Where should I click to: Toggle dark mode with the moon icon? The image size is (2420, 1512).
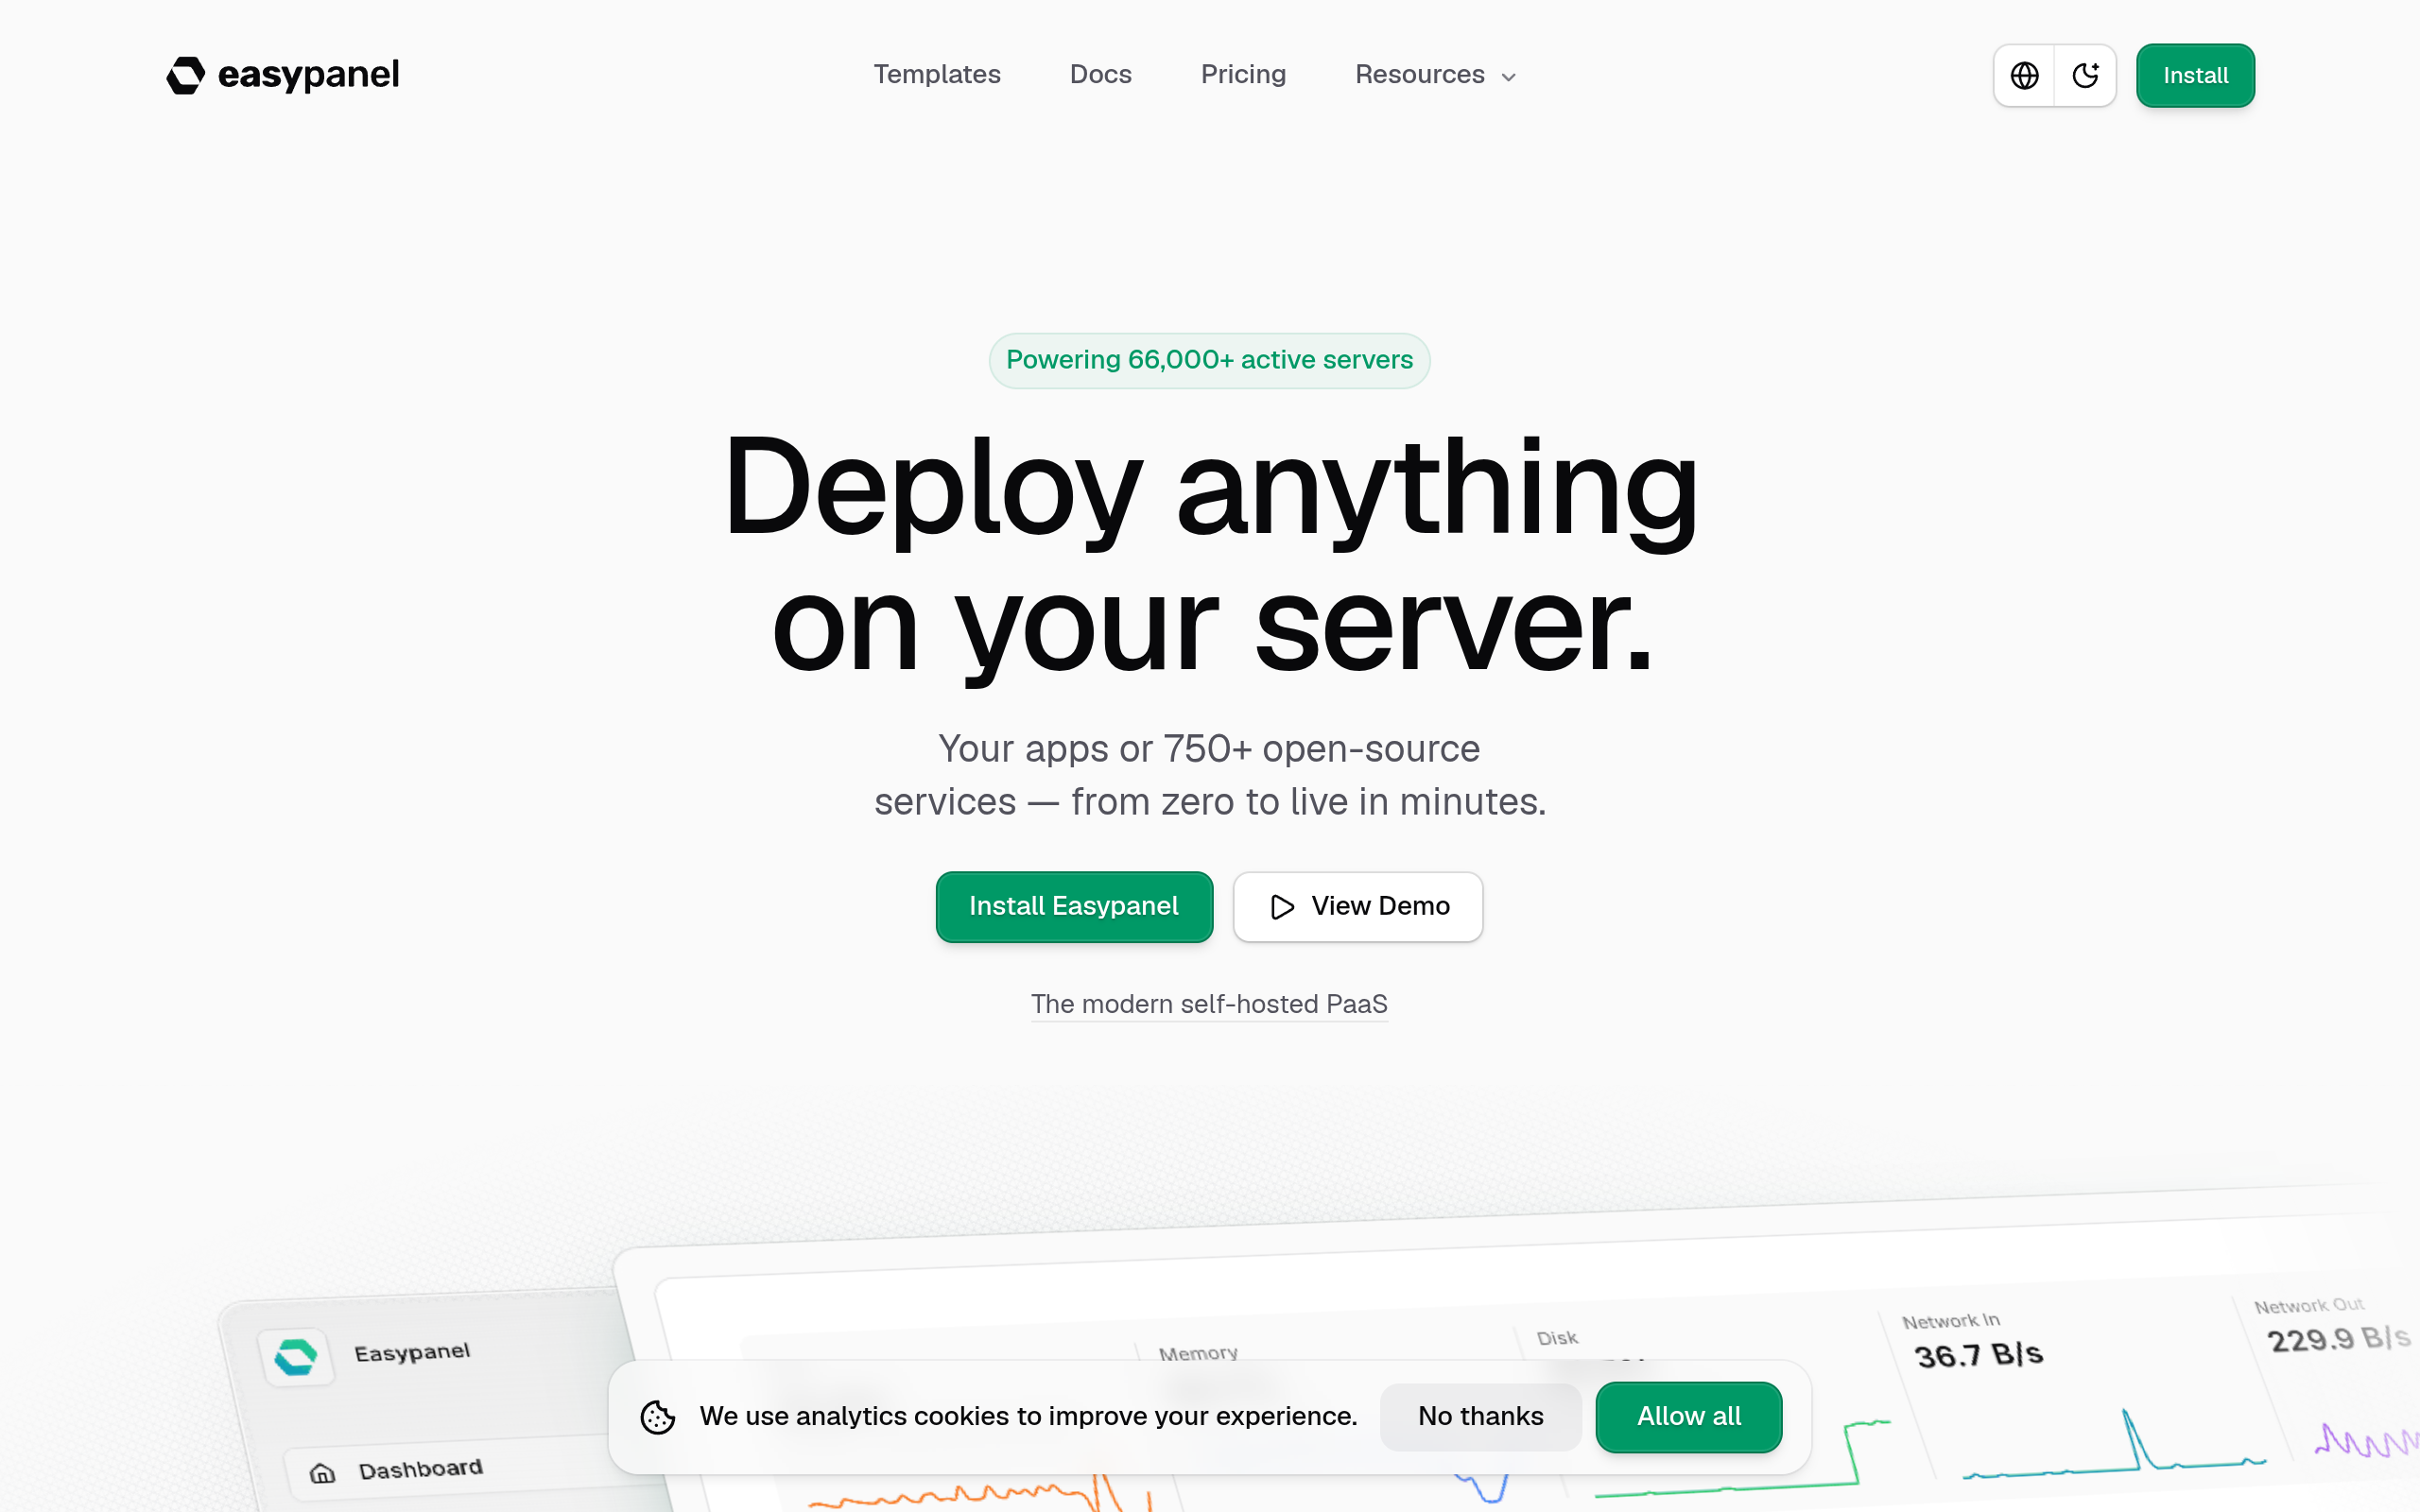[2085, 75]
